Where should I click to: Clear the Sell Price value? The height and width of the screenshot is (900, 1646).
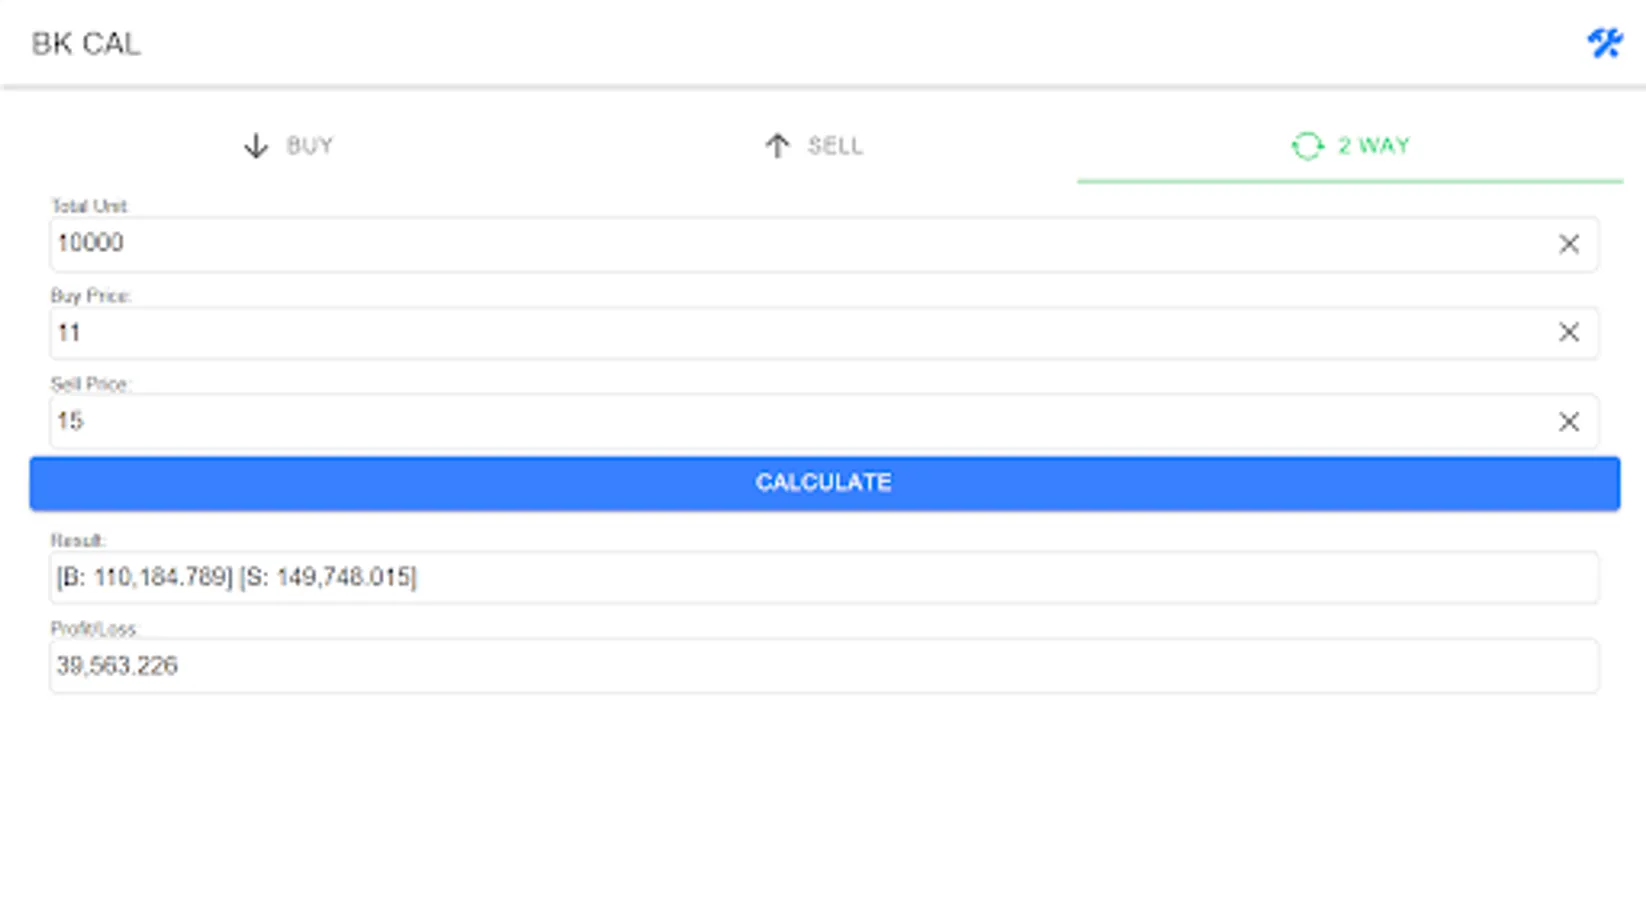[1568, 421]
